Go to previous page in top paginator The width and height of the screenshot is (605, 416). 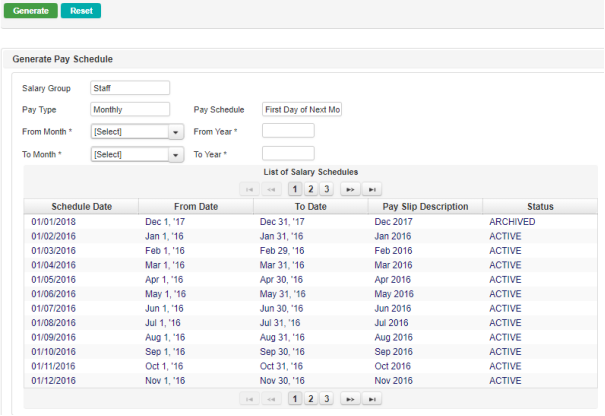pyautogui.click(x=272, y=188)
